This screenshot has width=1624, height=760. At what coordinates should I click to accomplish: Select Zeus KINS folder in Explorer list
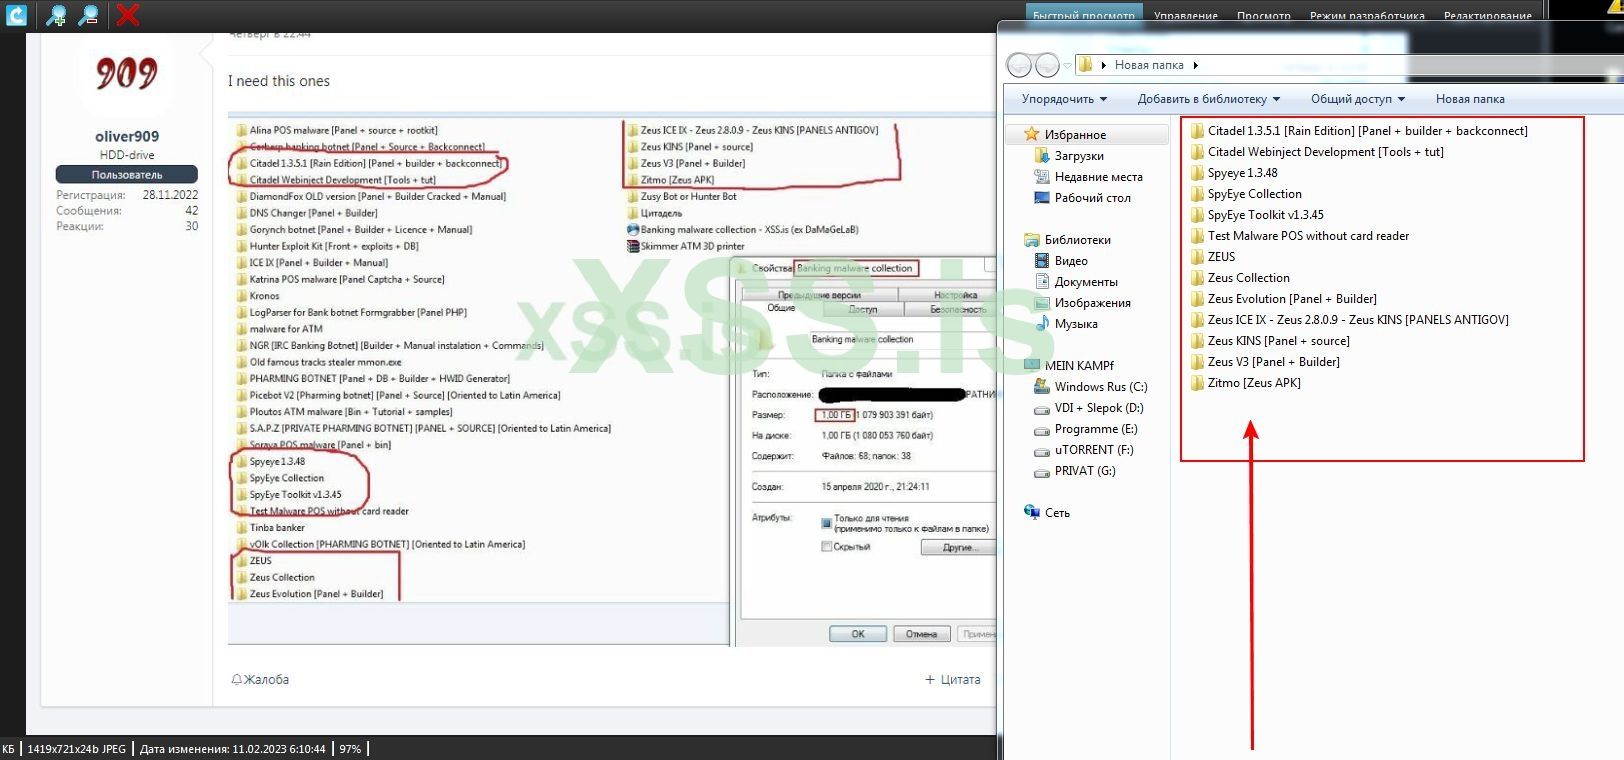point(1270,340)
